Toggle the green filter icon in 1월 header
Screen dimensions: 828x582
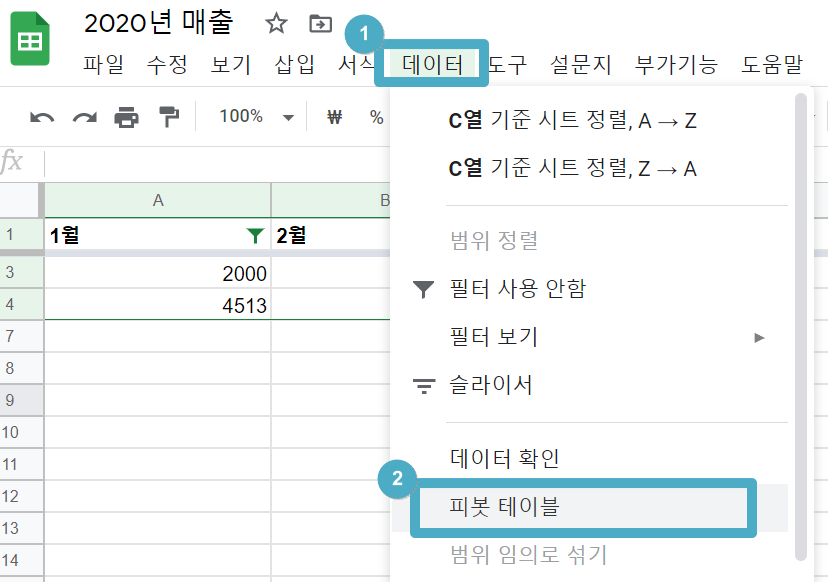(x=256, y=236)
